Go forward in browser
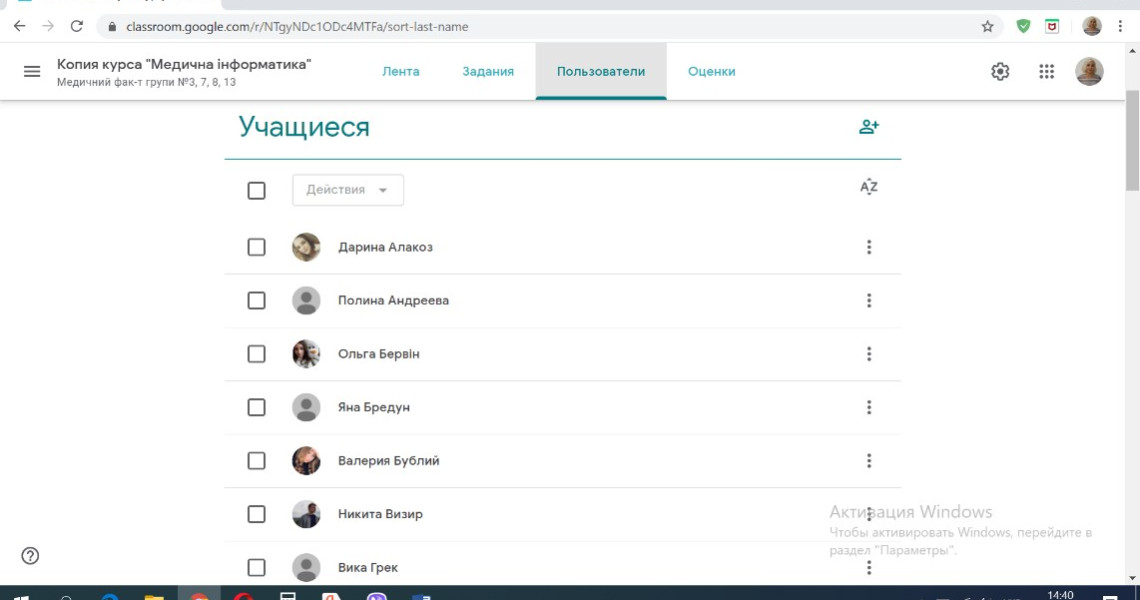 [x=48, y=26]
